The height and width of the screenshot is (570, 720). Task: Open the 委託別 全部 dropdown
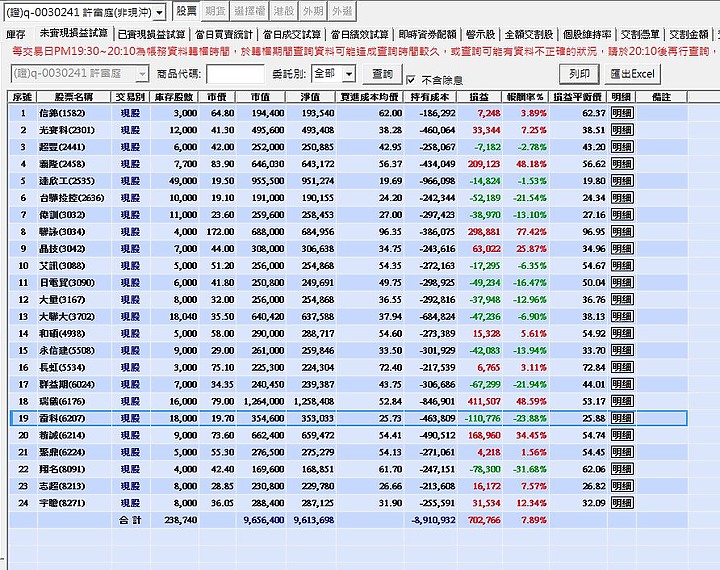(349, 73)
